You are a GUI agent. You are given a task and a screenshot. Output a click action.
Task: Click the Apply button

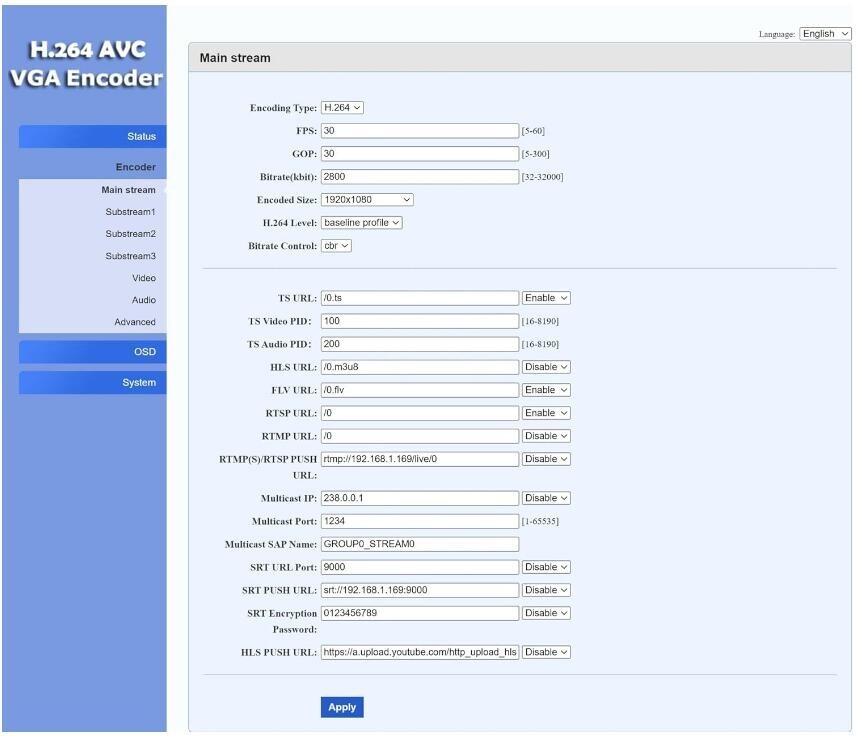(342, 706)
